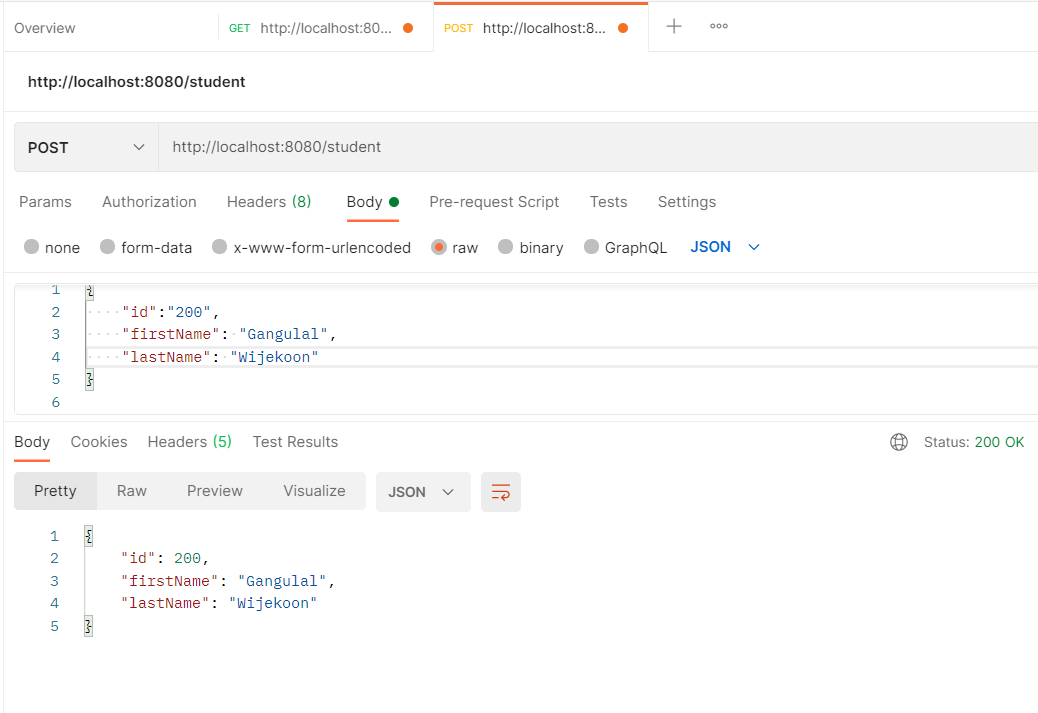Open the Pre-request Script tab

(x=493, y=201)
